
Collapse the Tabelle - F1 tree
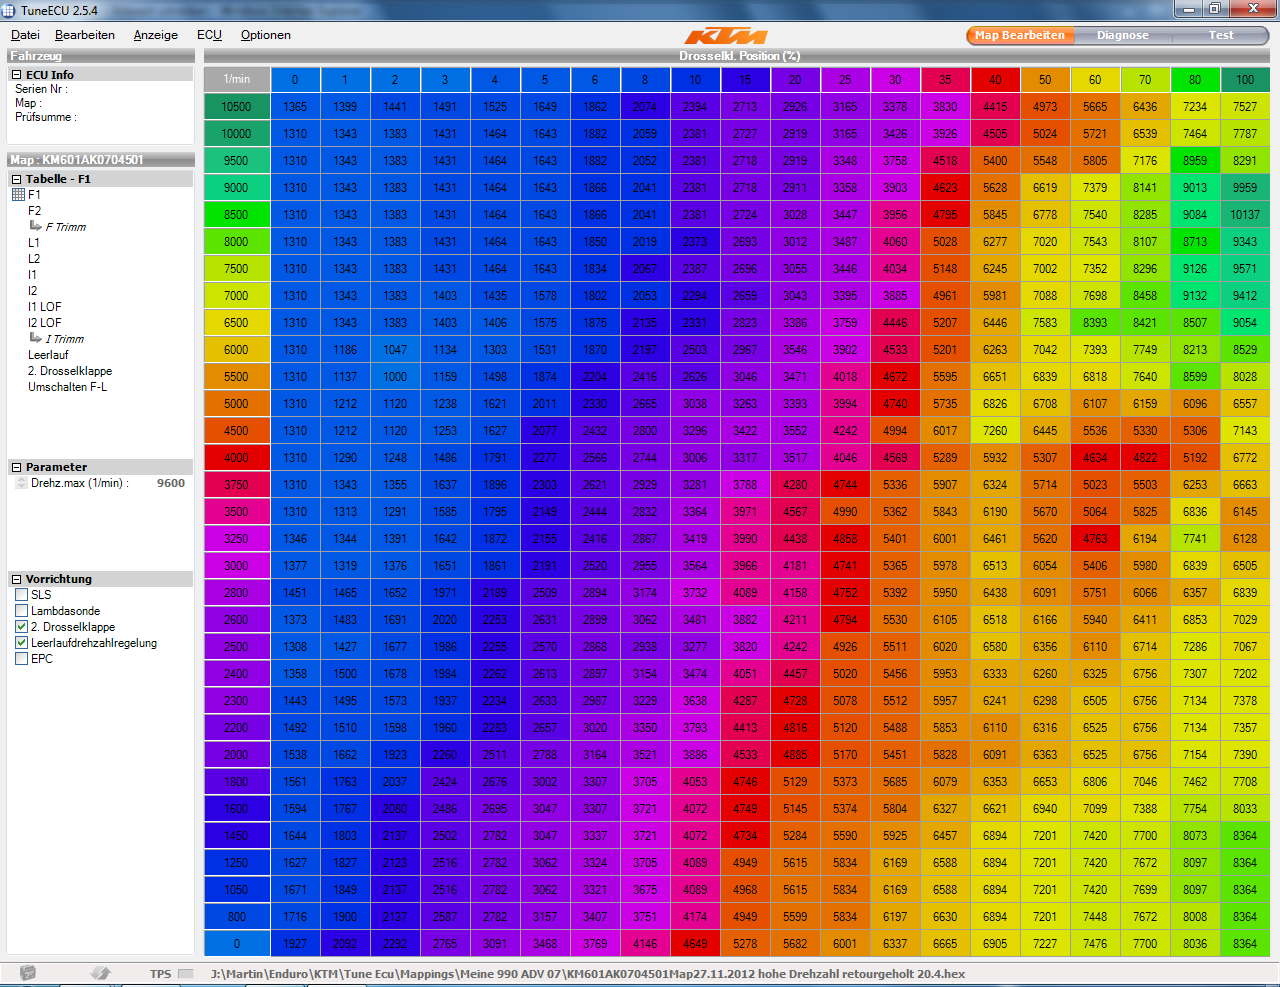click(16, 179)
